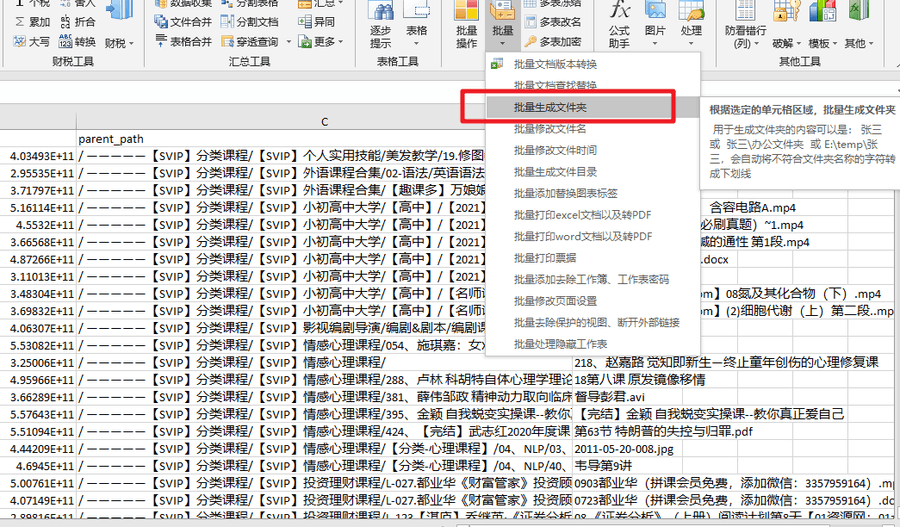Open the 更多 more dropdown
The width and height of the screenshot is (900, 527).
coord(321,41)
